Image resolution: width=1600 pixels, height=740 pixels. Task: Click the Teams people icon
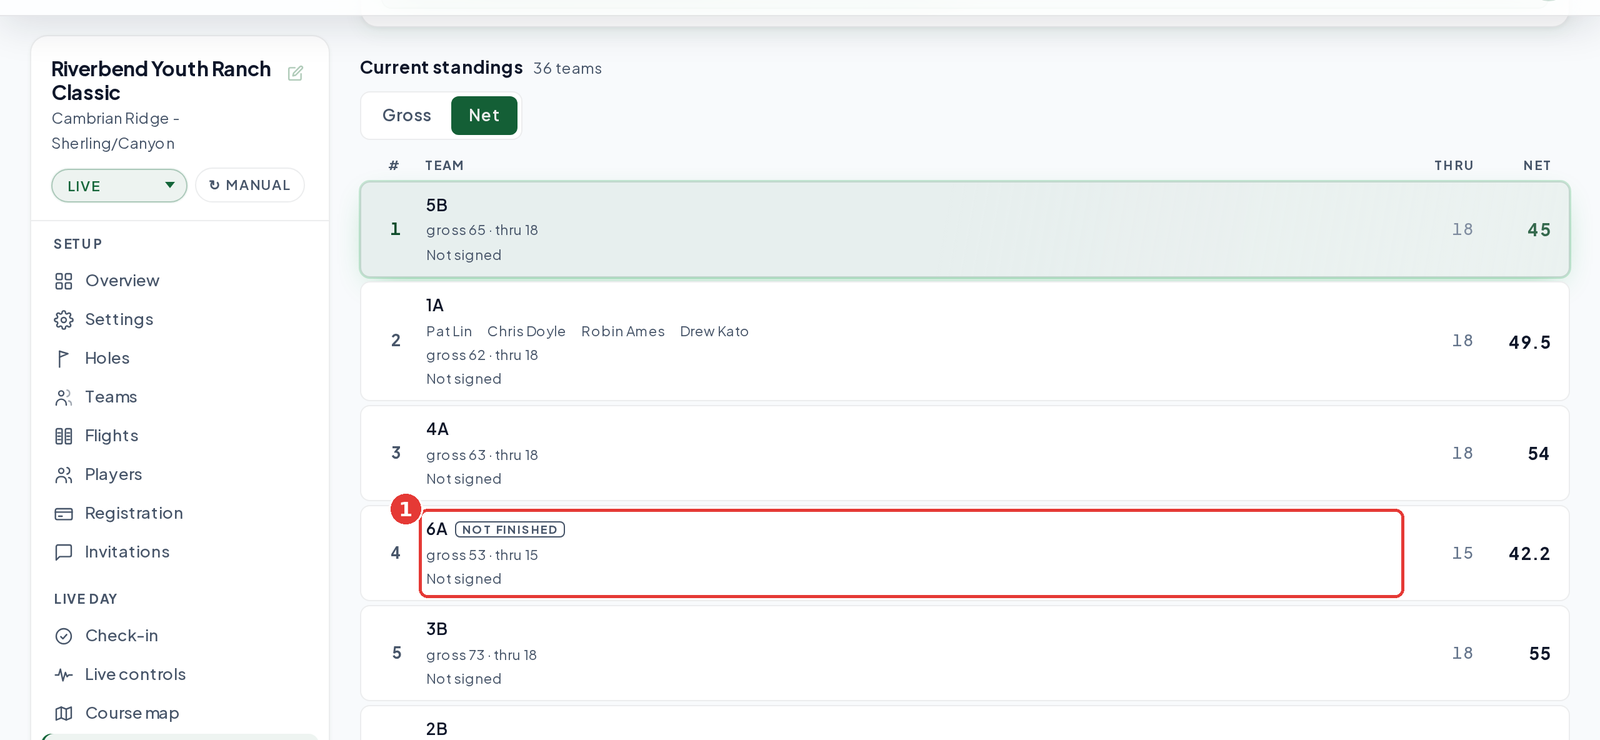(64, 397)
